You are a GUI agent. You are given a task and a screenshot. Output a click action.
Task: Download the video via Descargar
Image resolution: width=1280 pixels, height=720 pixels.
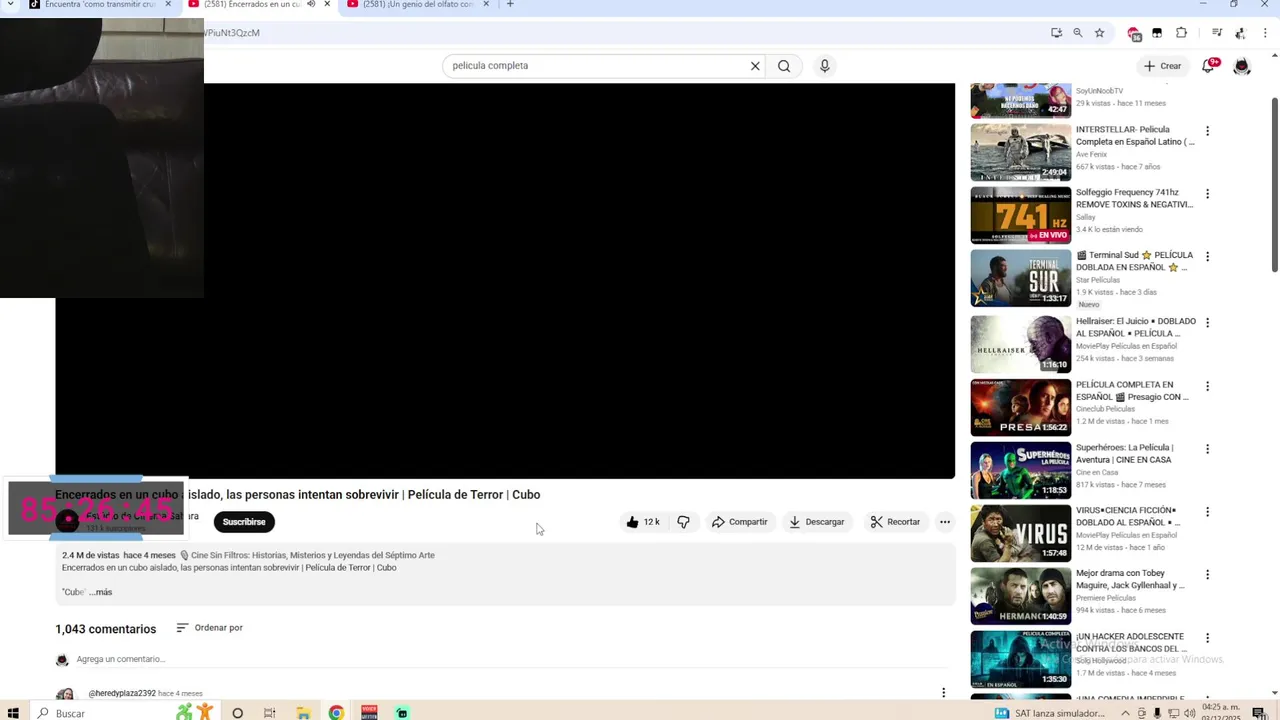pyautogui.click(x=817, y=522)
